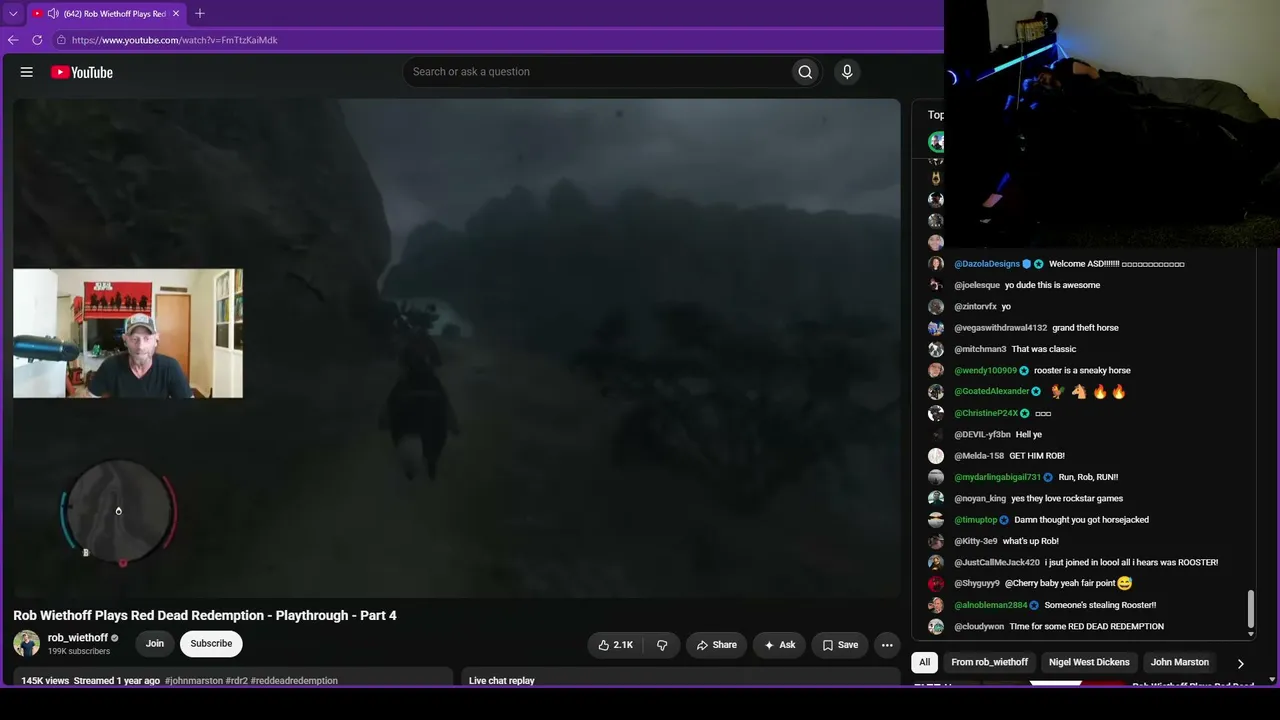Mute the tab using speaker icon
The image size is (1280, 720).
(x=53, y=14)
